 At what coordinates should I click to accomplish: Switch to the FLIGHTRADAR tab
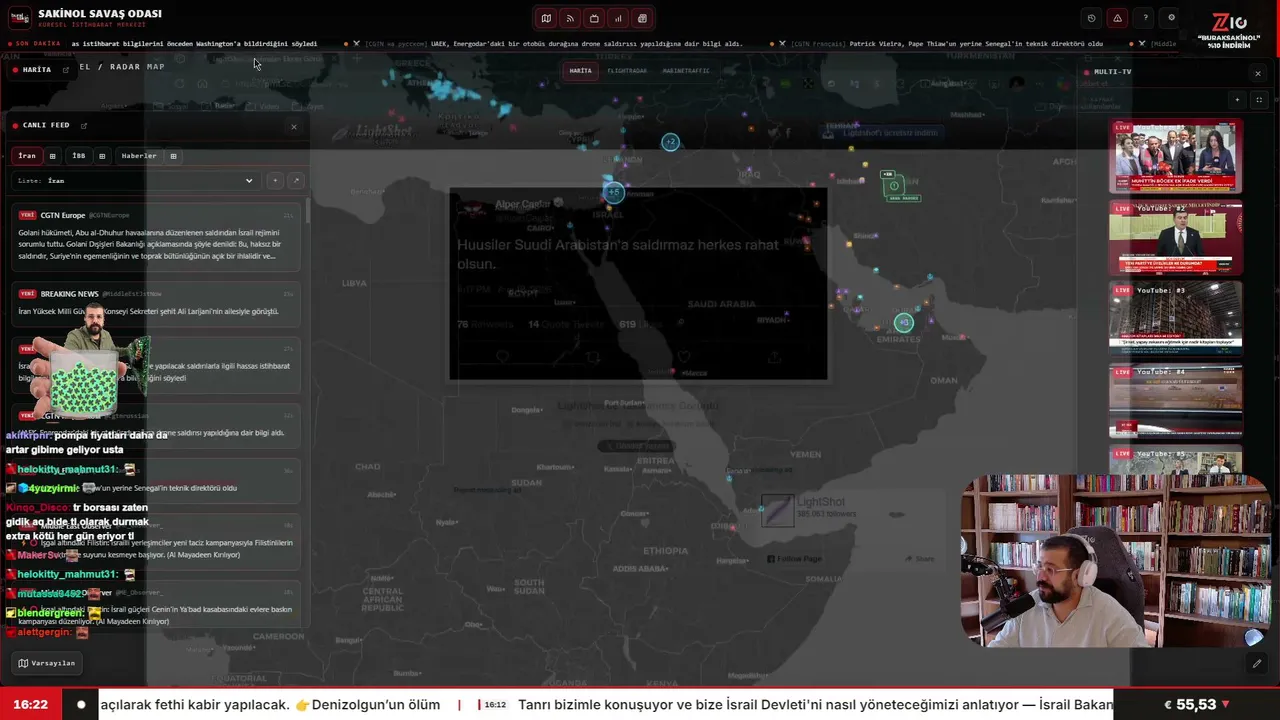[627, 71]
